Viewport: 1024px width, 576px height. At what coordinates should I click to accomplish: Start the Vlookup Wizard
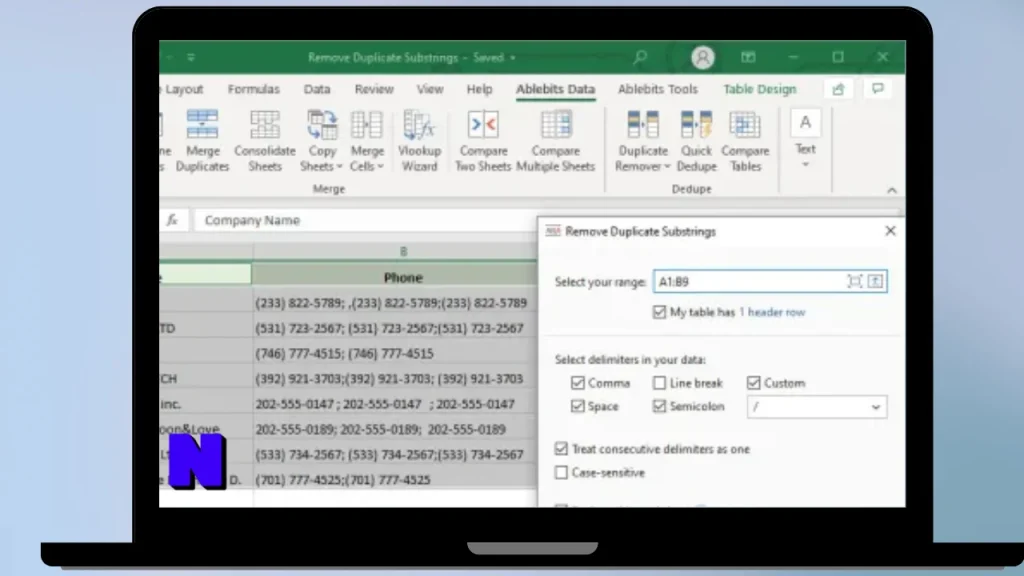click(419, 141)
